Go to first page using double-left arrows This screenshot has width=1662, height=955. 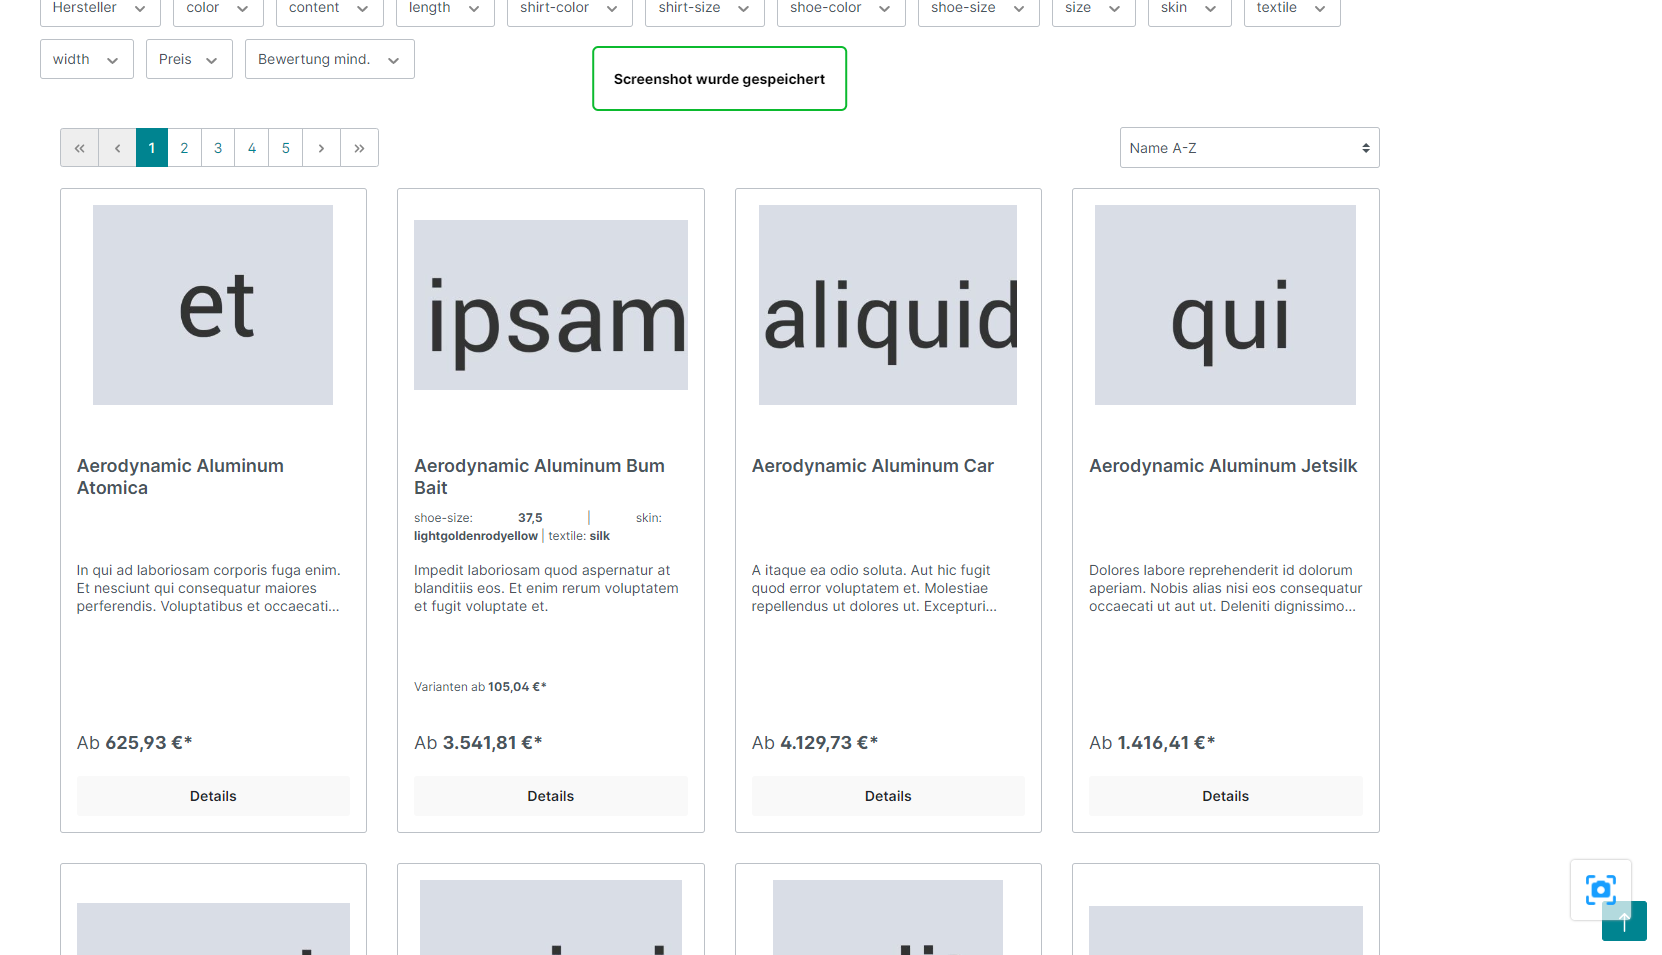80,148
